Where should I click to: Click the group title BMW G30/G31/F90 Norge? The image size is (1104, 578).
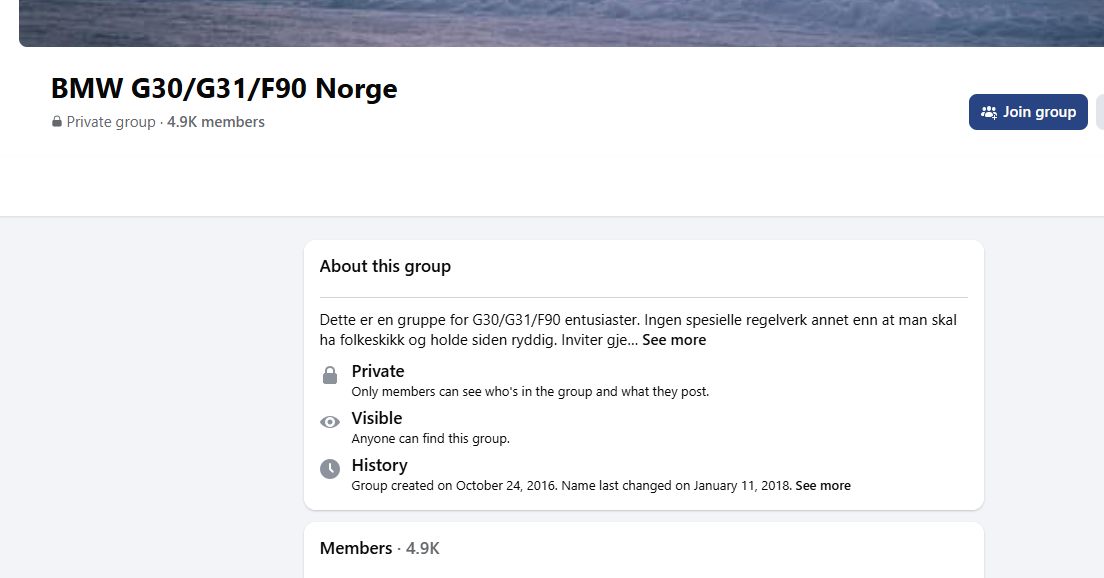pyautogui.click(x=224, y=89)
